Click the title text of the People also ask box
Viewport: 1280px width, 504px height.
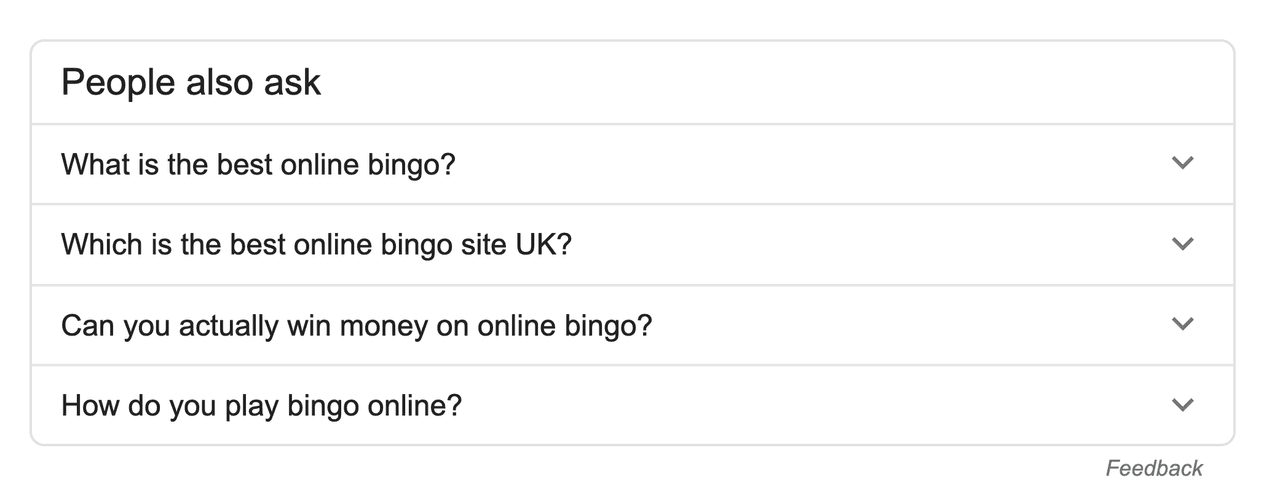(191, 82)
